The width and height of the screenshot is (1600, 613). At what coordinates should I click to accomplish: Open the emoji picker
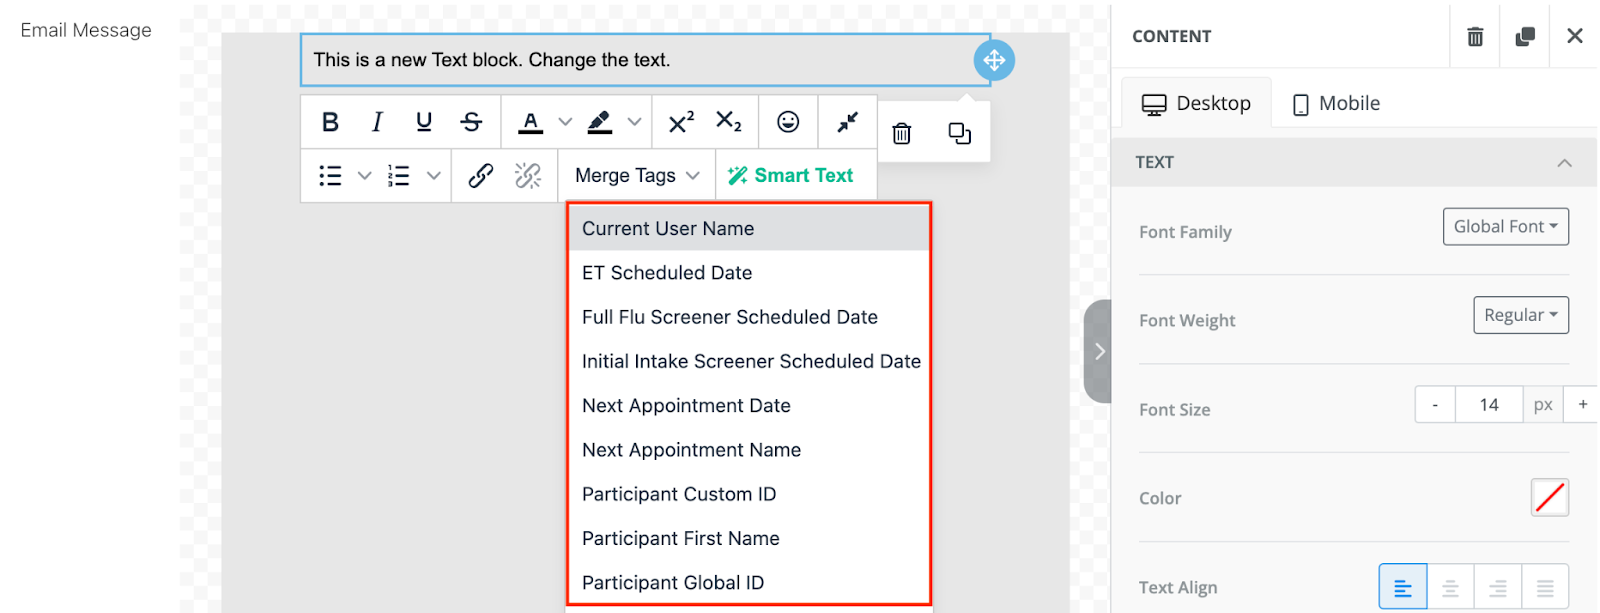tap(788, 122)
